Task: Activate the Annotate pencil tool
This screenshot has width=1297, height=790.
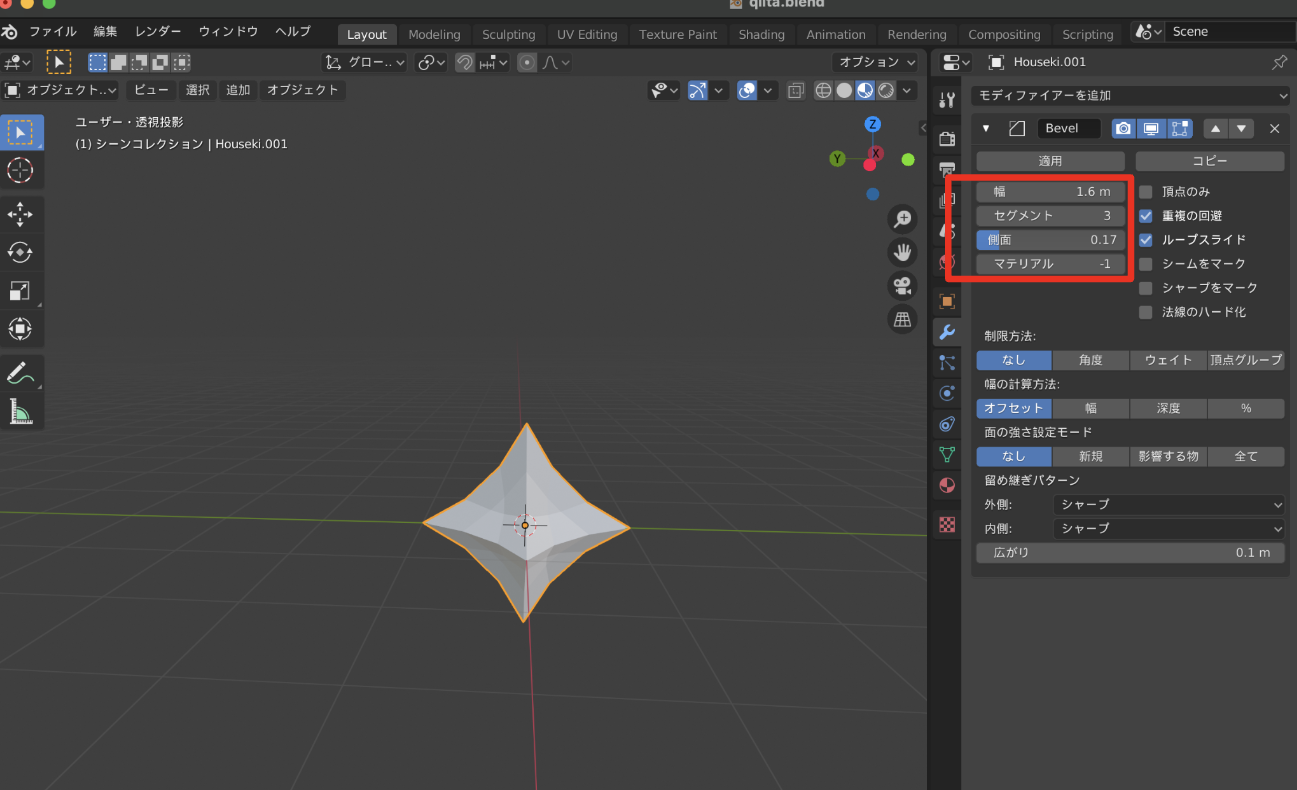Action: (21, 373)
